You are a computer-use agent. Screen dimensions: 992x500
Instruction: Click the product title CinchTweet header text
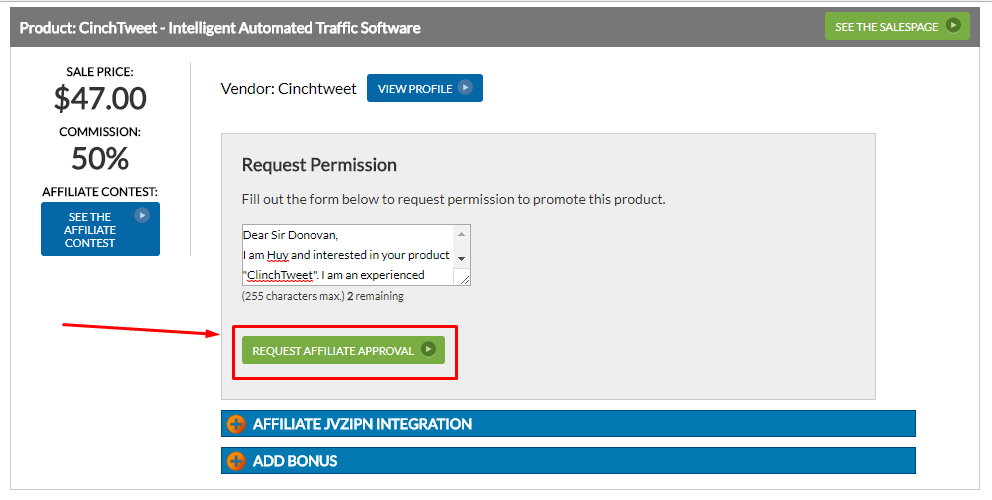tap(220, 28)
